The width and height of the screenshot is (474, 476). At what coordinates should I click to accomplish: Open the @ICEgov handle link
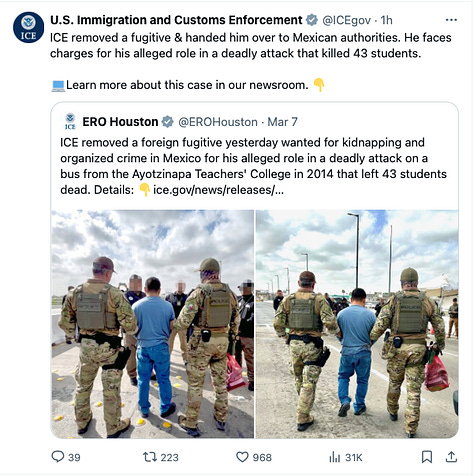click(x=346, y=20)
